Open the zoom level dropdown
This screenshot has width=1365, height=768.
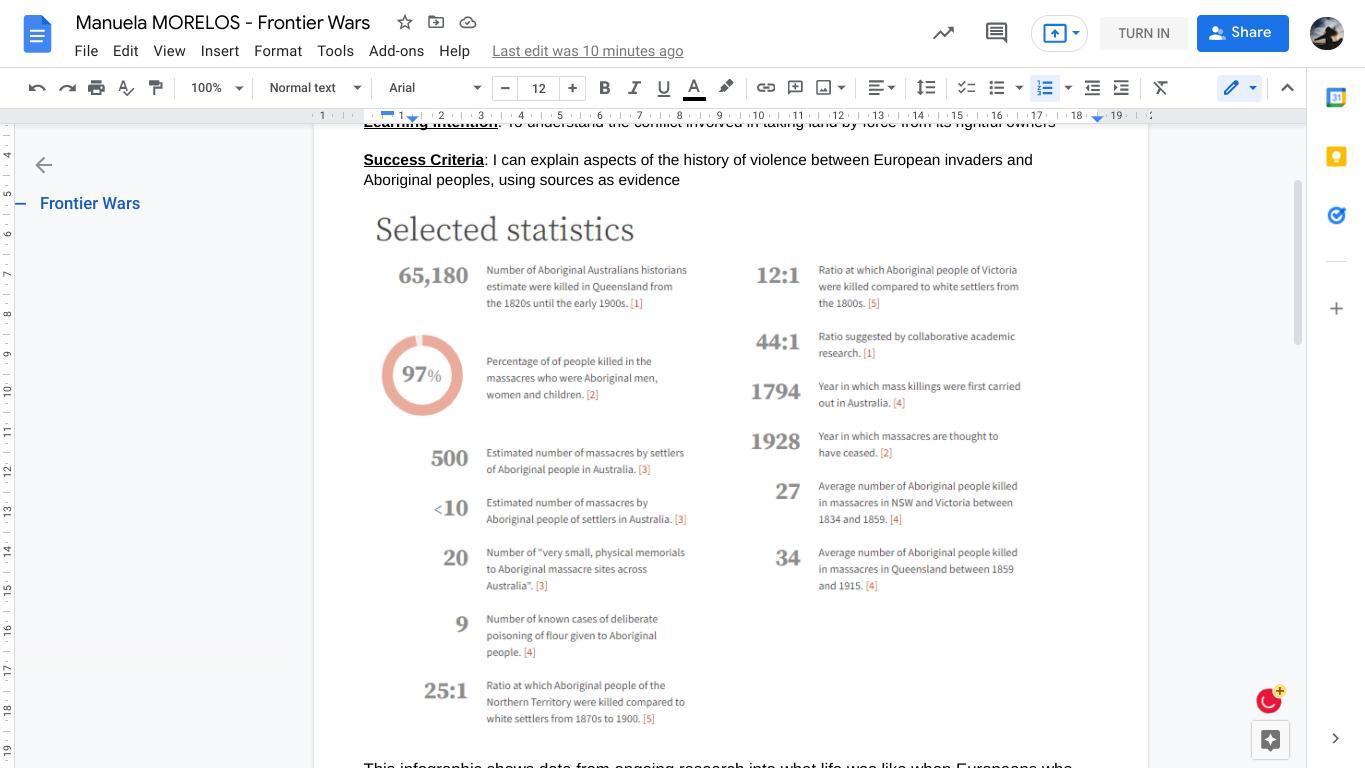point(217,88)
